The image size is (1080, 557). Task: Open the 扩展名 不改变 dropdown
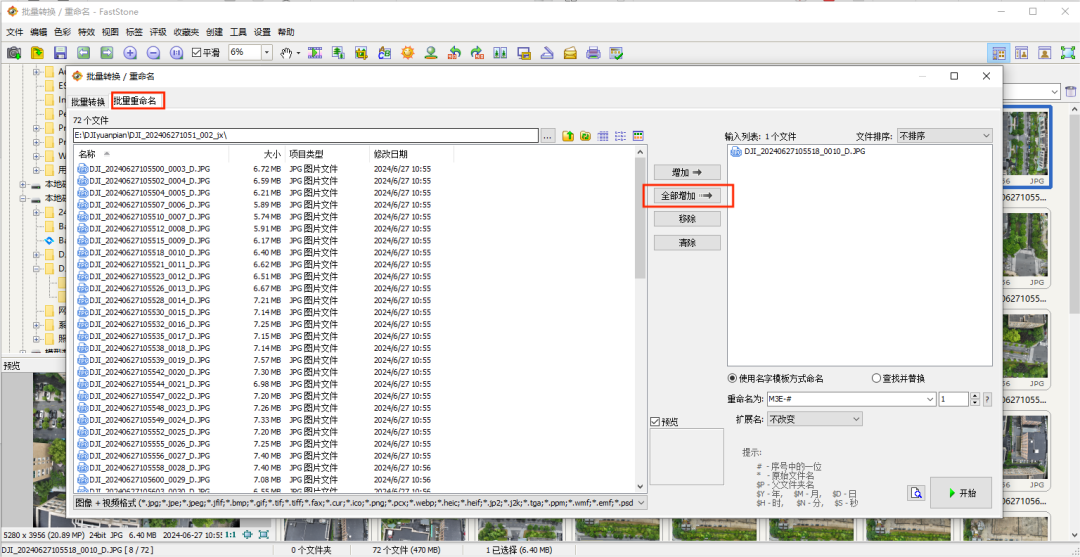(815, 419)
